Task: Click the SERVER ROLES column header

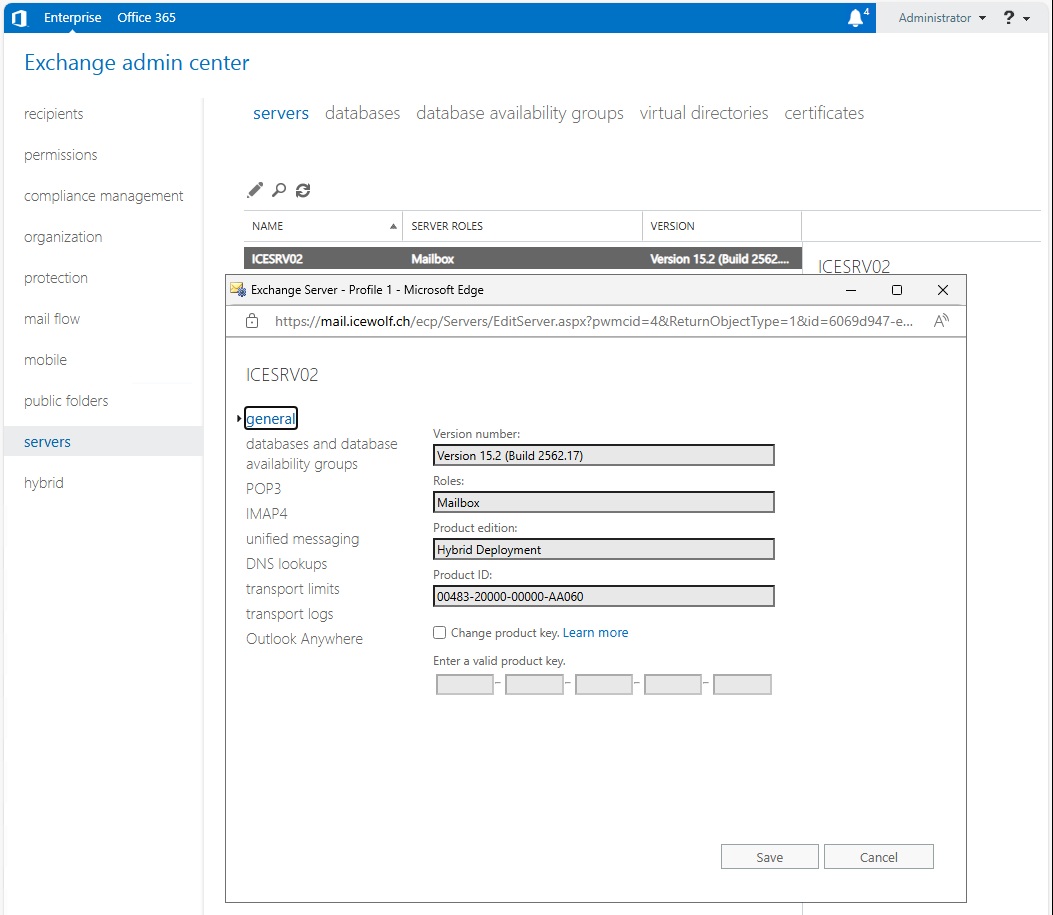Action: [522, 226]
